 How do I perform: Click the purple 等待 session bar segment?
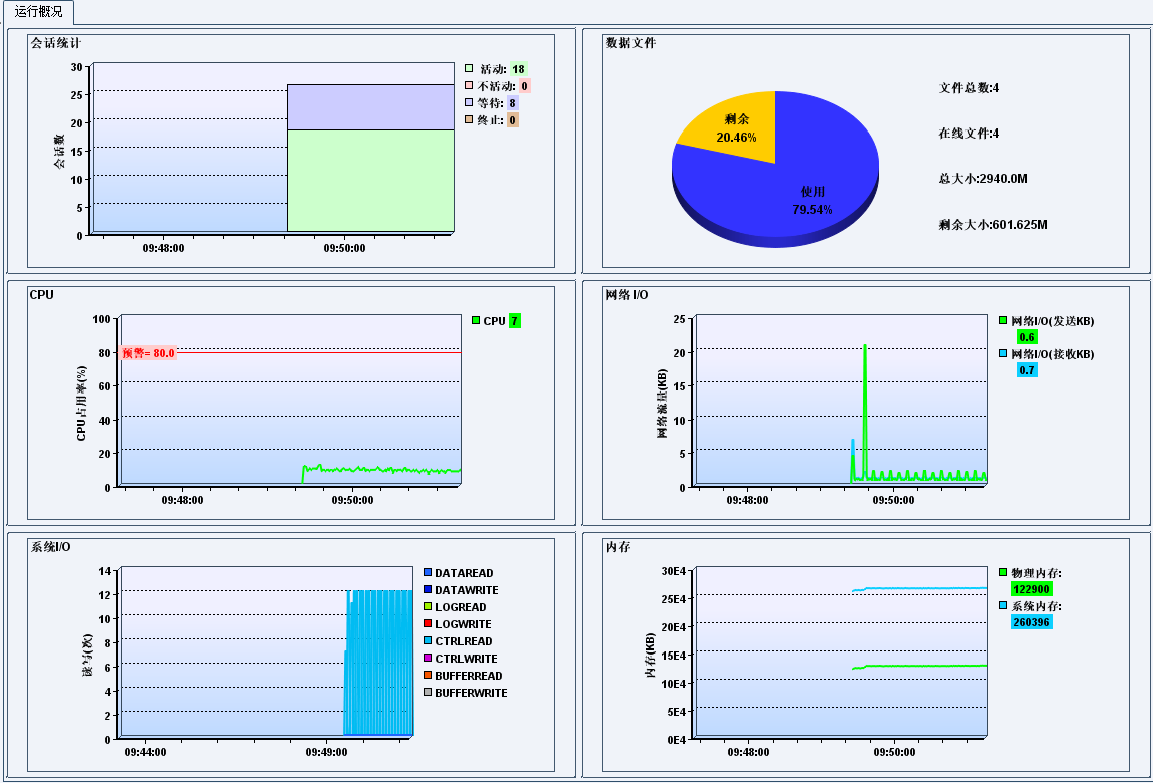pyautogui.click(x=370, y=107)
